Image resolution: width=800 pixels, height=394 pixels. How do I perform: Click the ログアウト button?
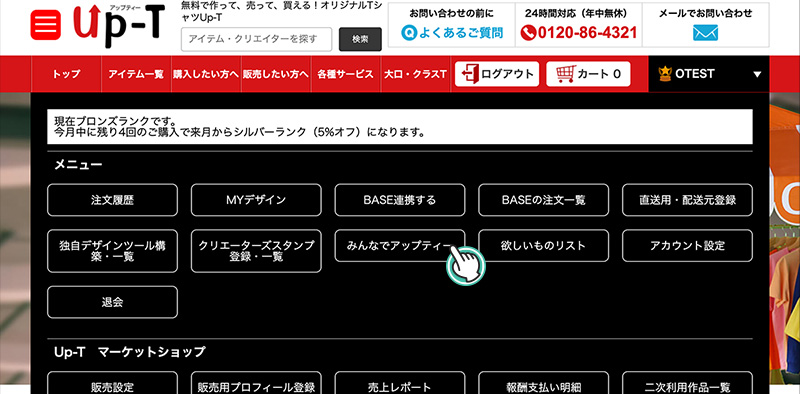point(497,74)
